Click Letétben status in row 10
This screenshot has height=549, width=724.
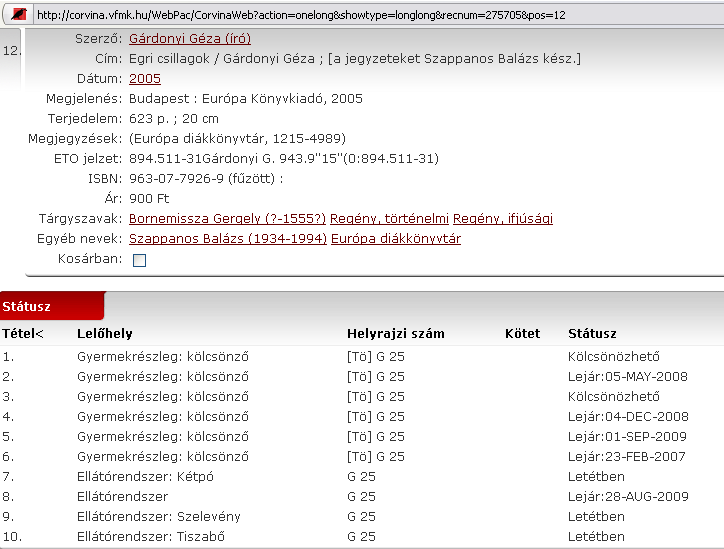click(x=596, y=537)
